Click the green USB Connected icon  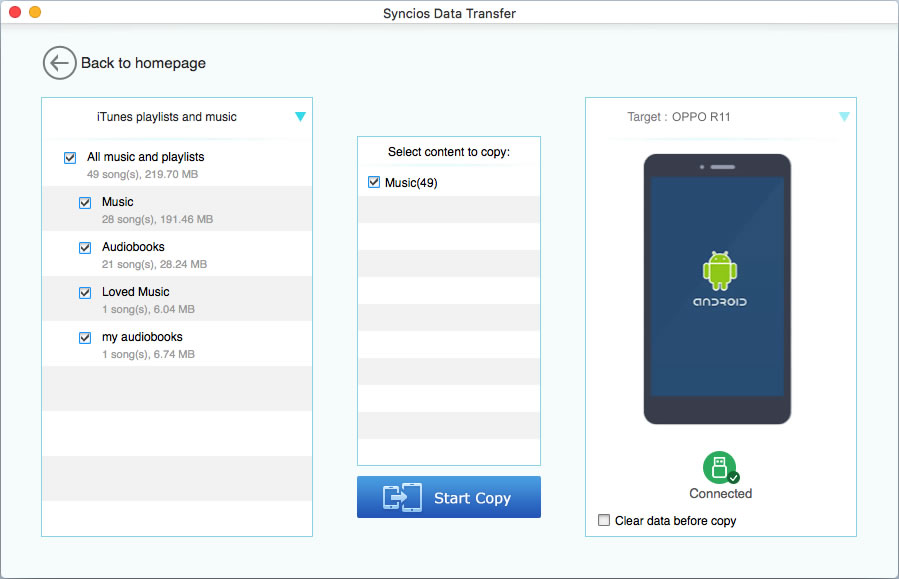720,468
